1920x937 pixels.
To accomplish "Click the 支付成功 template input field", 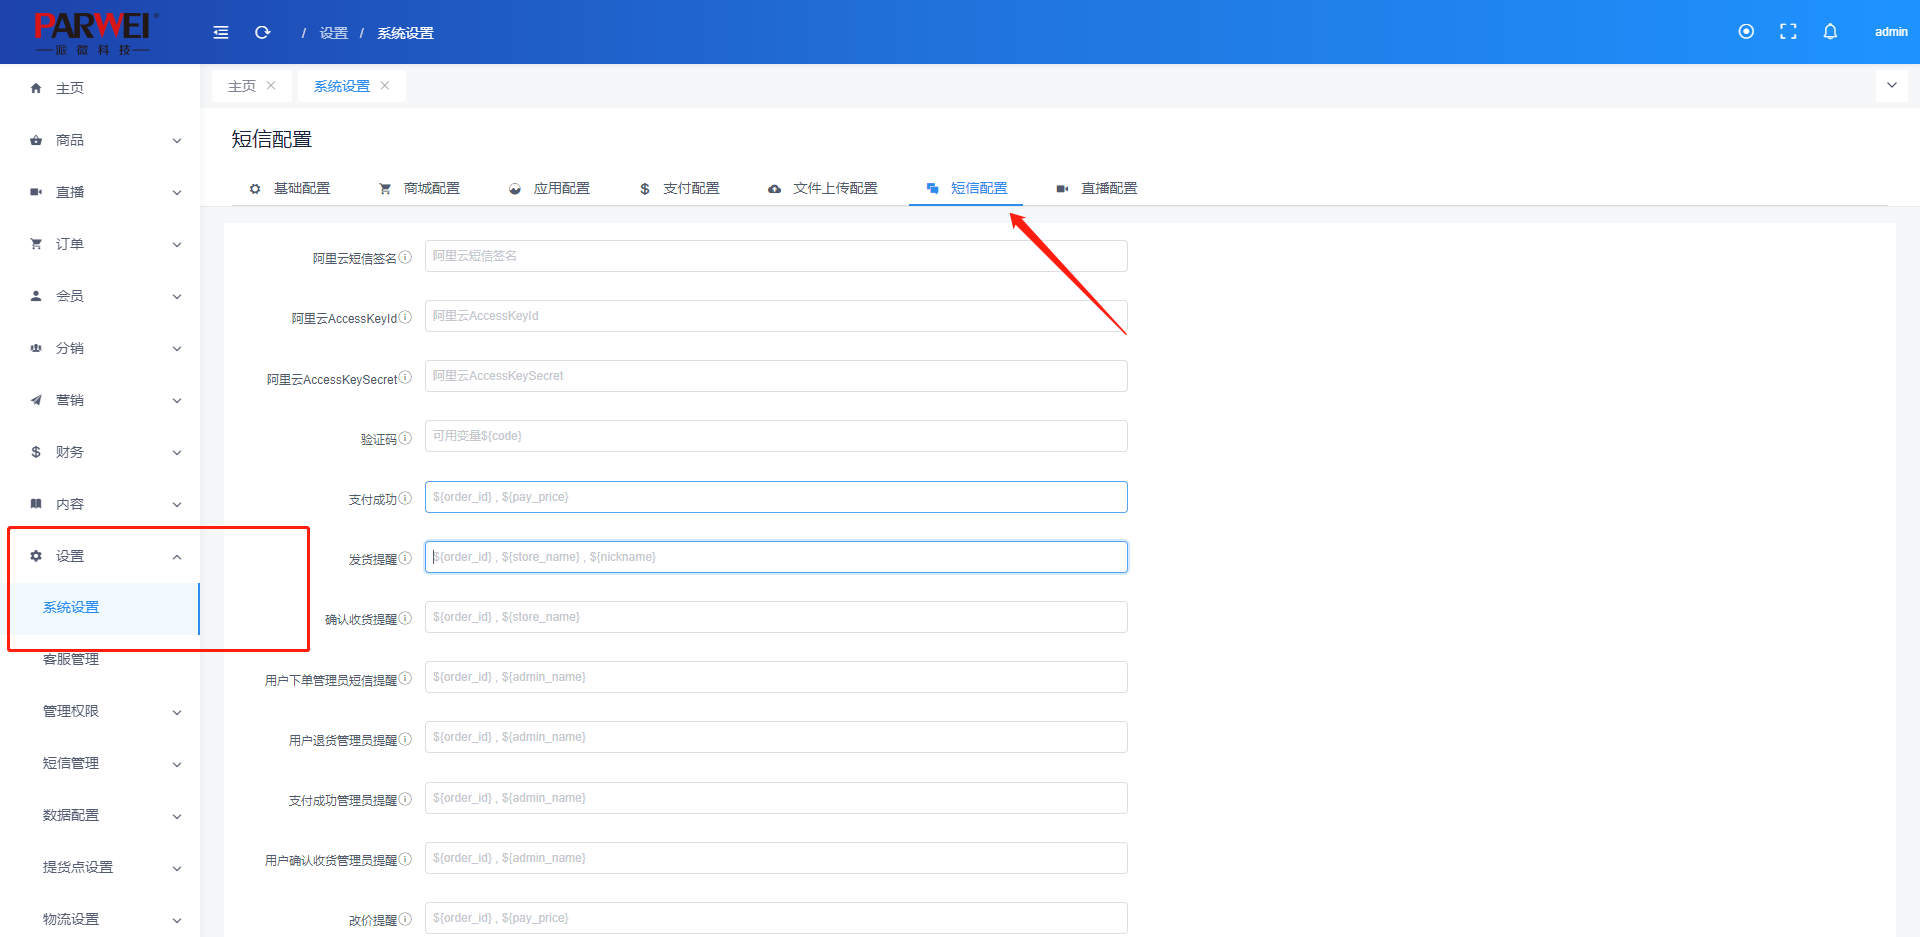I will click(x=776, y=497).
